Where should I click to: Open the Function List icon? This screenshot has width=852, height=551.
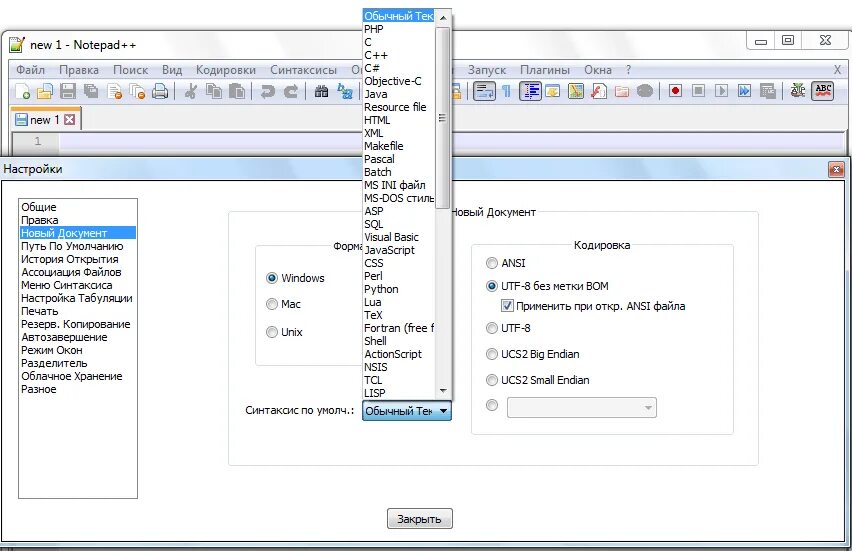(598, 91)
